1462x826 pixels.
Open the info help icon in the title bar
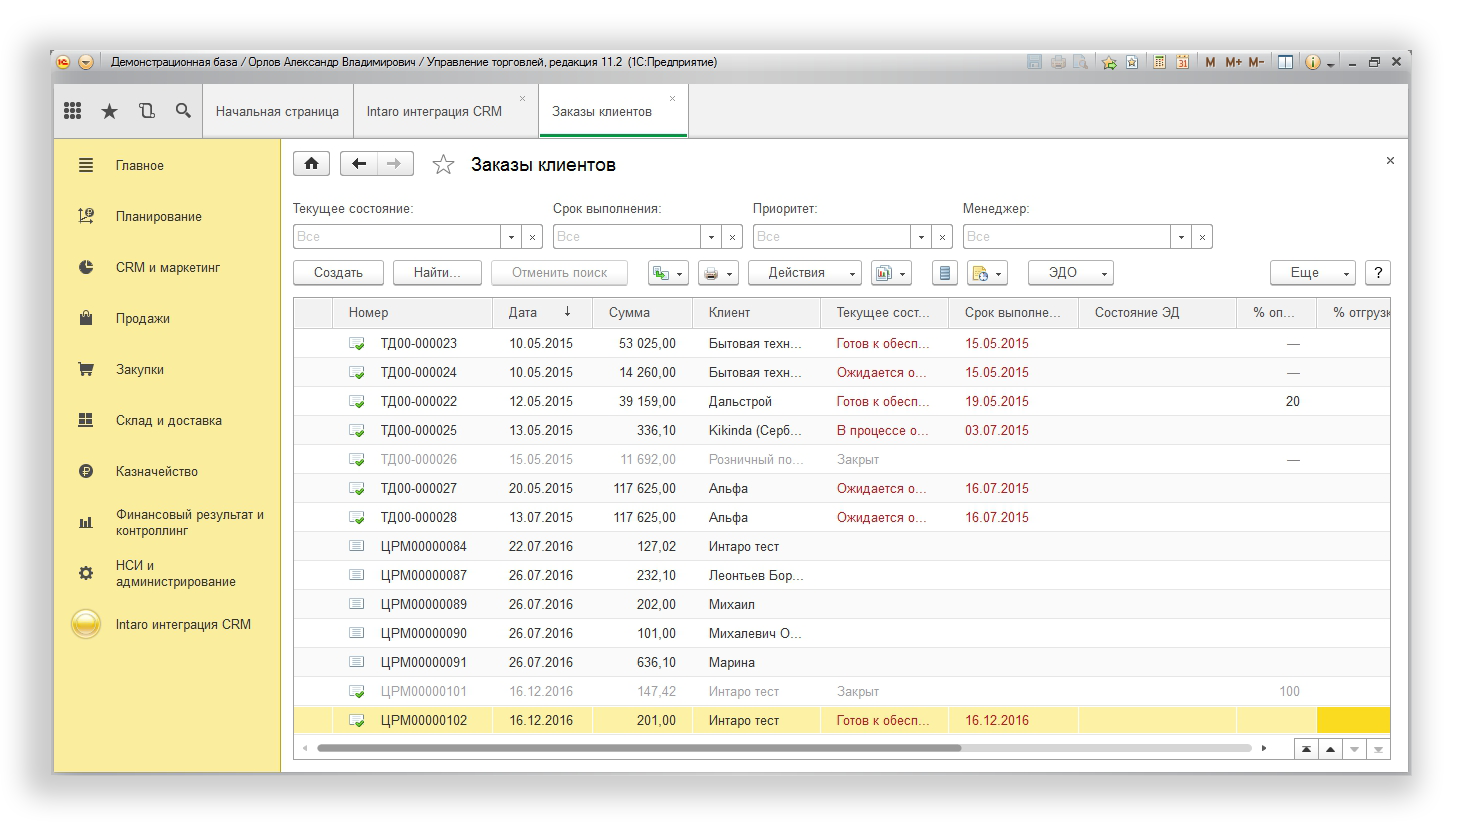[1313, 62]
